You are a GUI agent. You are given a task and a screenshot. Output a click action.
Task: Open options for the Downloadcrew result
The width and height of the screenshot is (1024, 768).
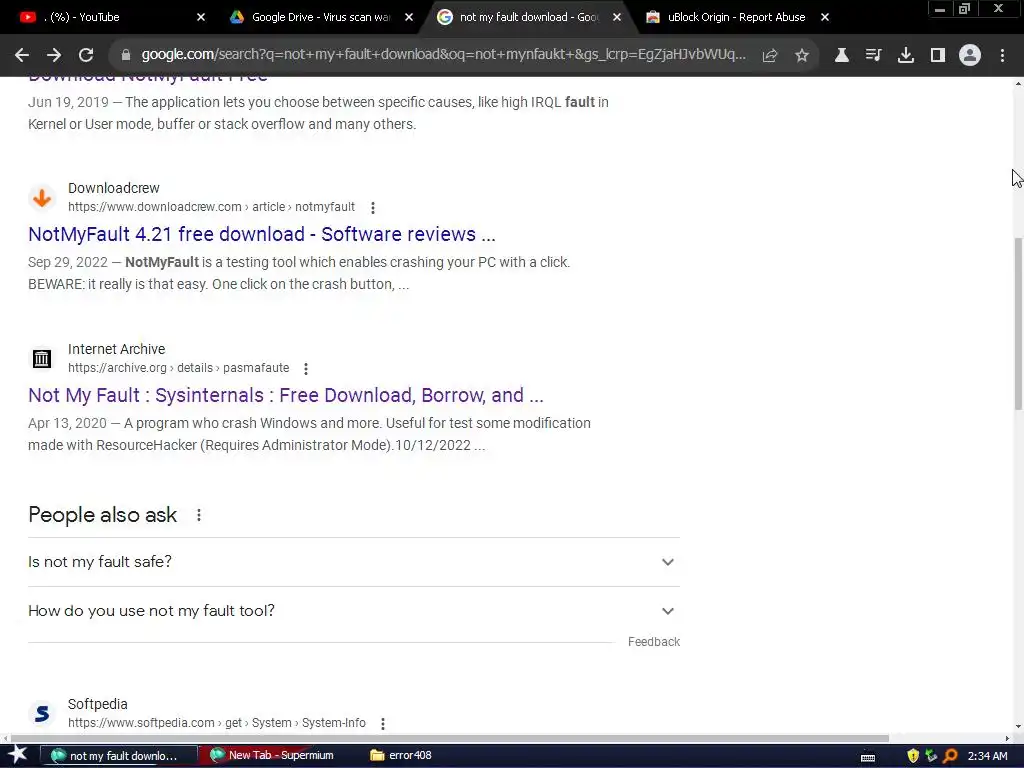click(x=373, y=208)
